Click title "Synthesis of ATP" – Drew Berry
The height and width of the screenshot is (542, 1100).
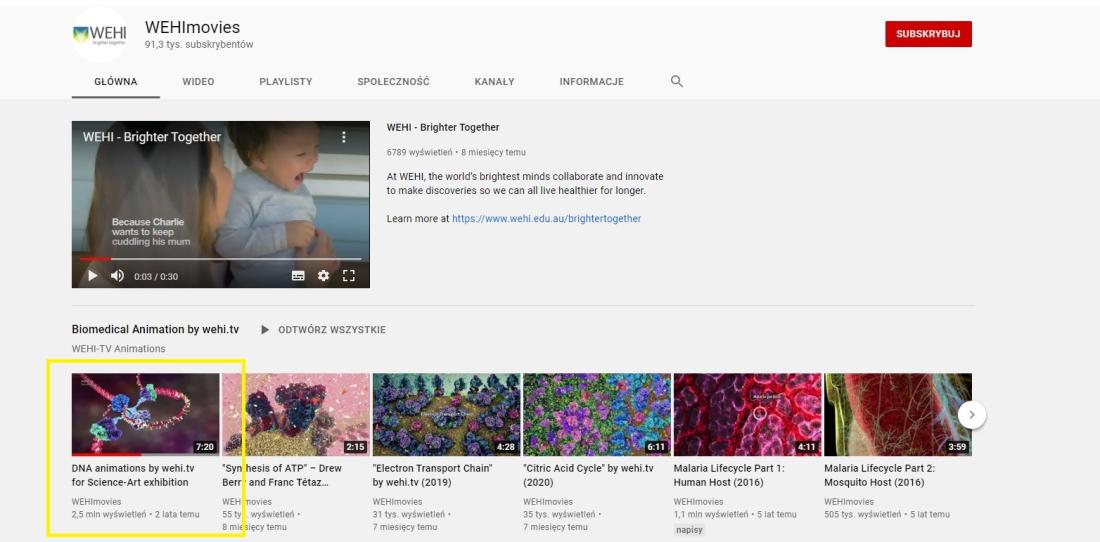[x=282, y=475]
